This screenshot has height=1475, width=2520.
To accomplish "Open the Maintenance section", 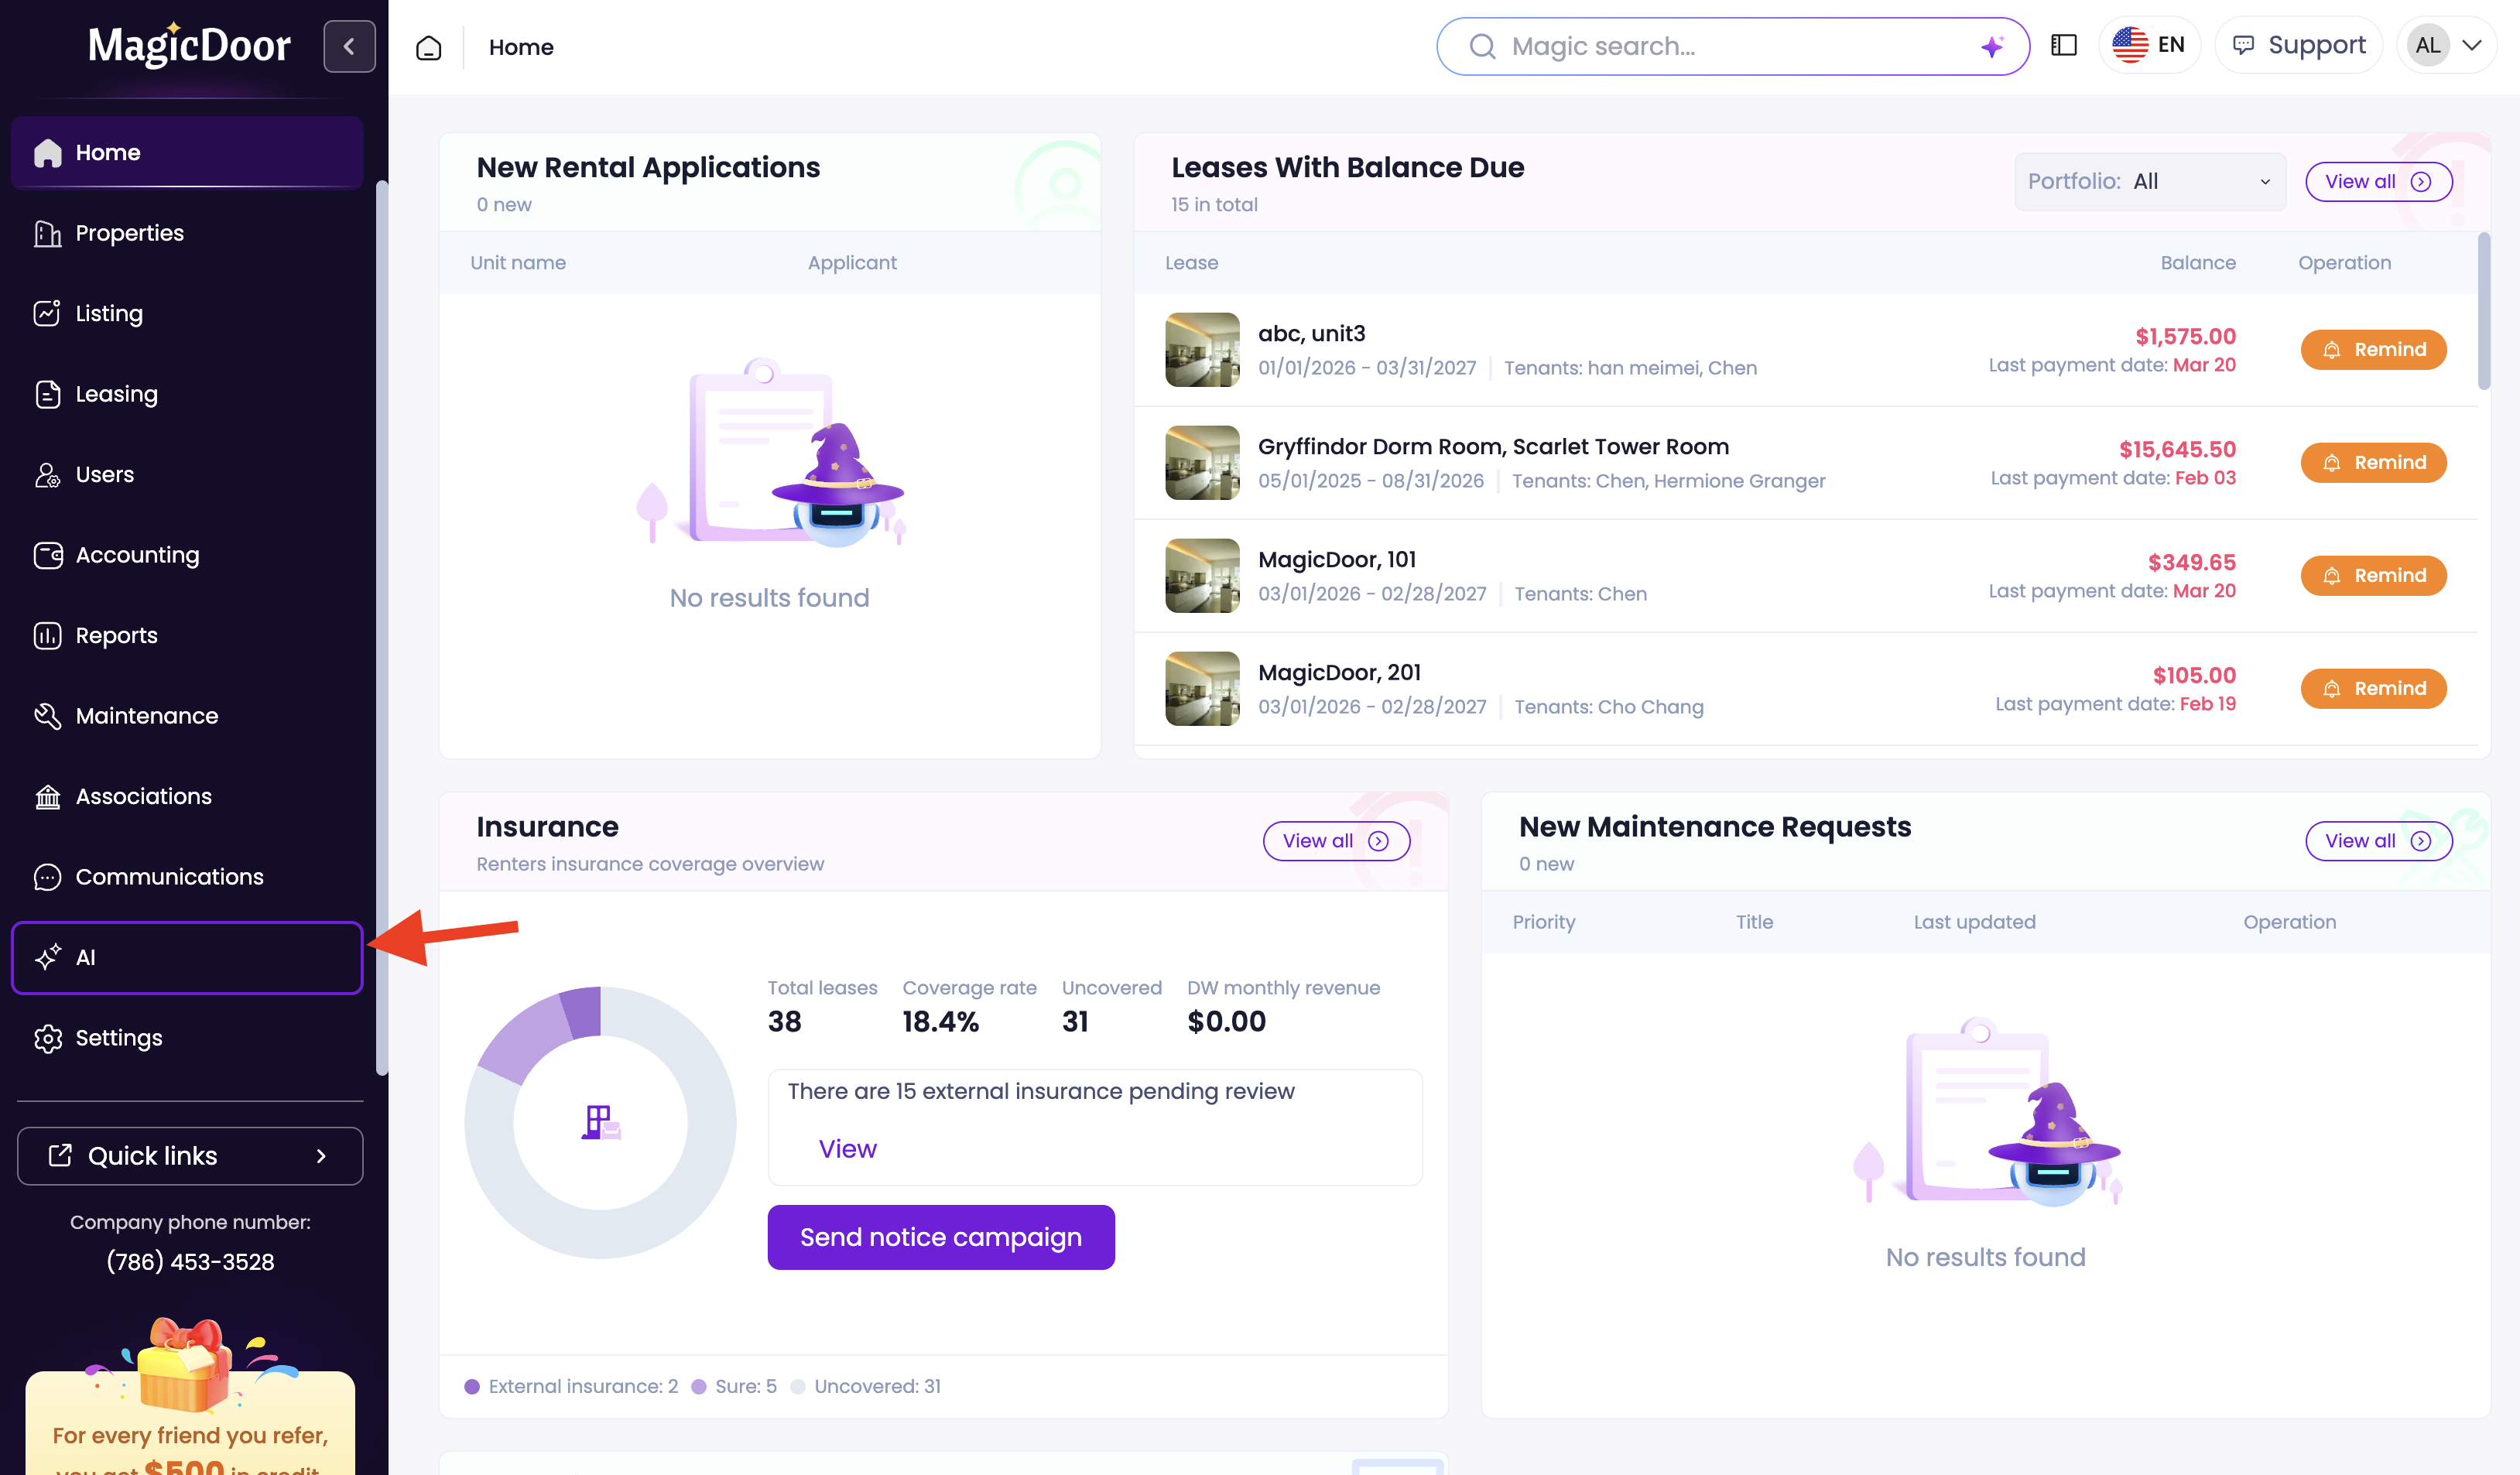I will (146, 716).
